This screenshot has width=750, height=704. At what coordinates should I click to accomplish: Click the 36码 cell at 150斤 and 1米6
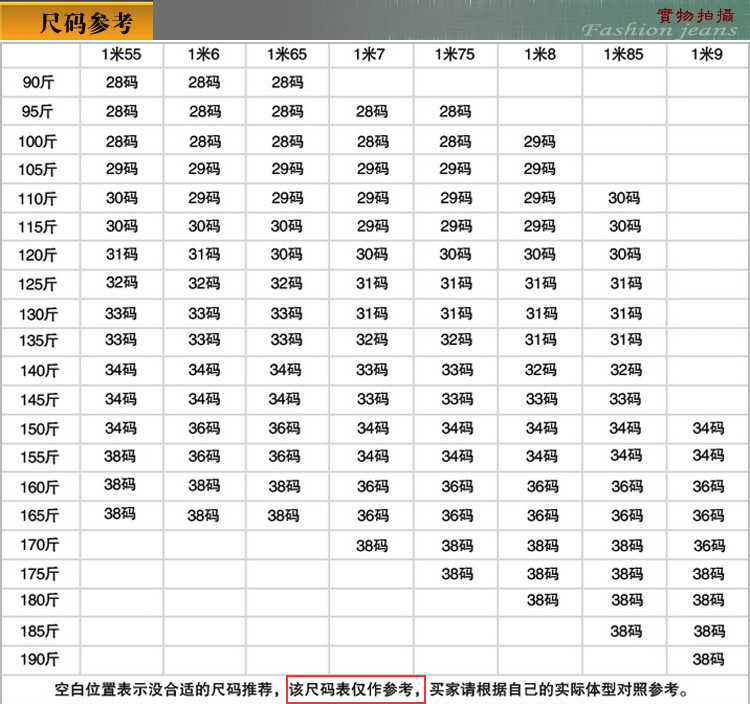[x=204, y=428]
